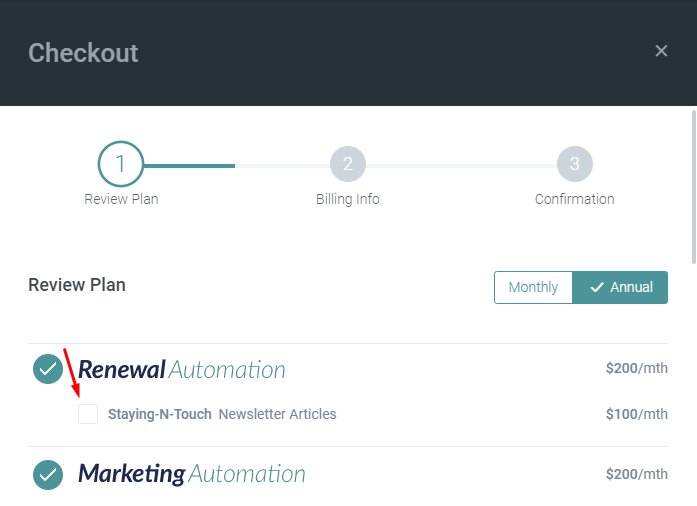697x506 pixels.
Task: Click the step 3 circle icon
Action: tap(575, 164)
